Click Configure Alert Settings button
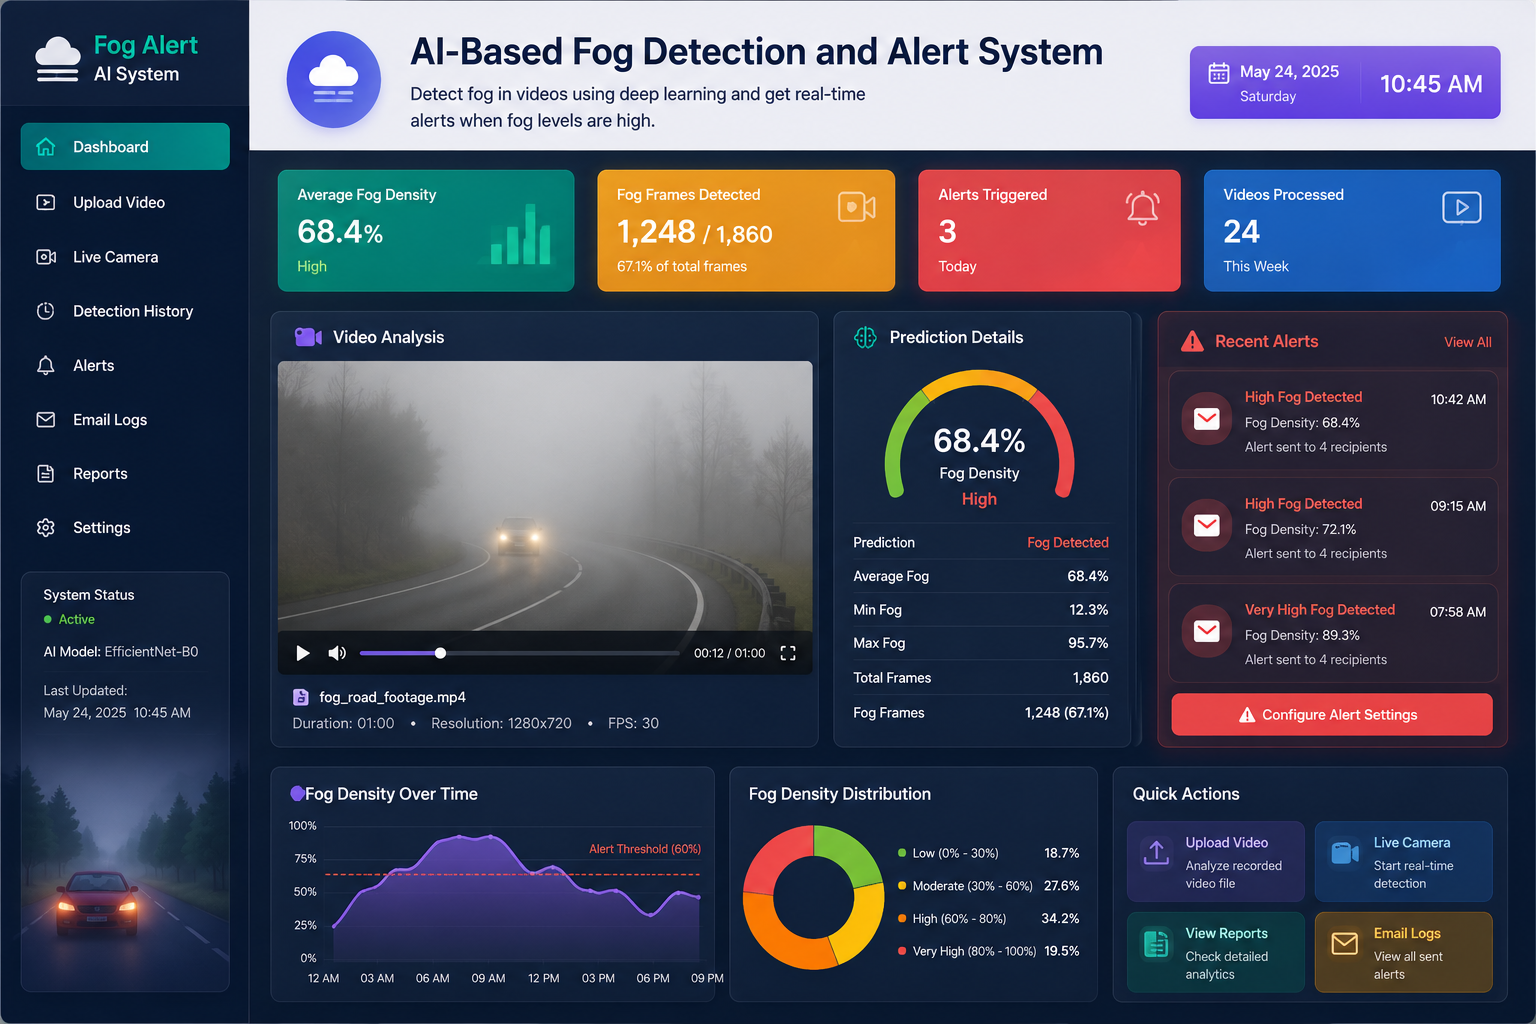This screenshot has width=1536, height=1024. pyautogui.click(x=1331, y=715)
